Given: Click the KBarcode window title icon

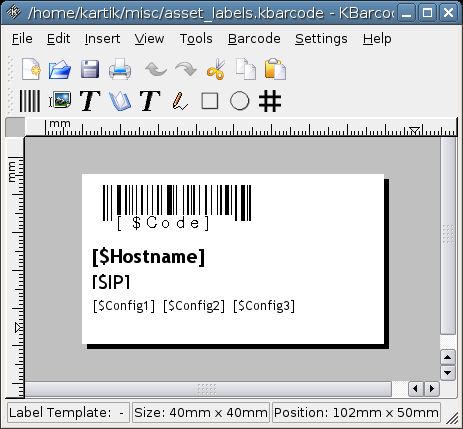Looking at the screenshot, I should [x=14, y=12].
